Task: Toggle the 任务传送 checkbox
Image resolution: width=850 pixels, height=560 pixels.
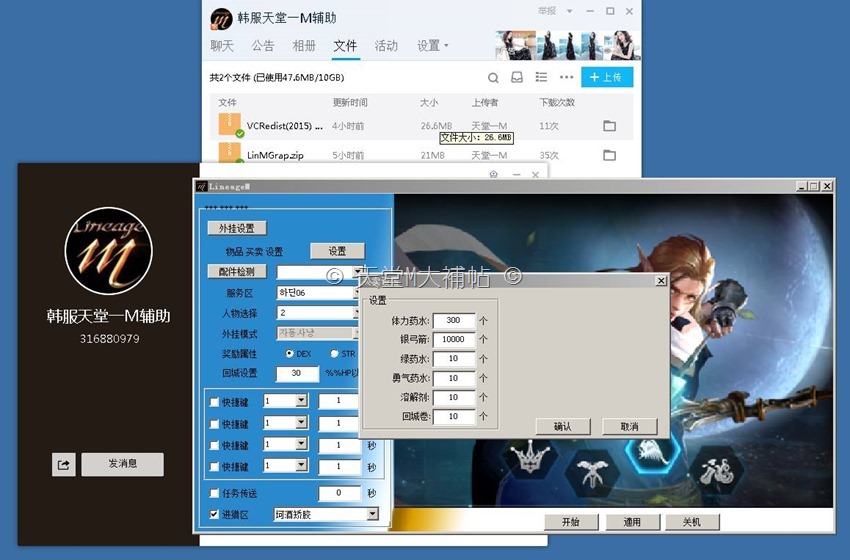Action: point(214,493)
